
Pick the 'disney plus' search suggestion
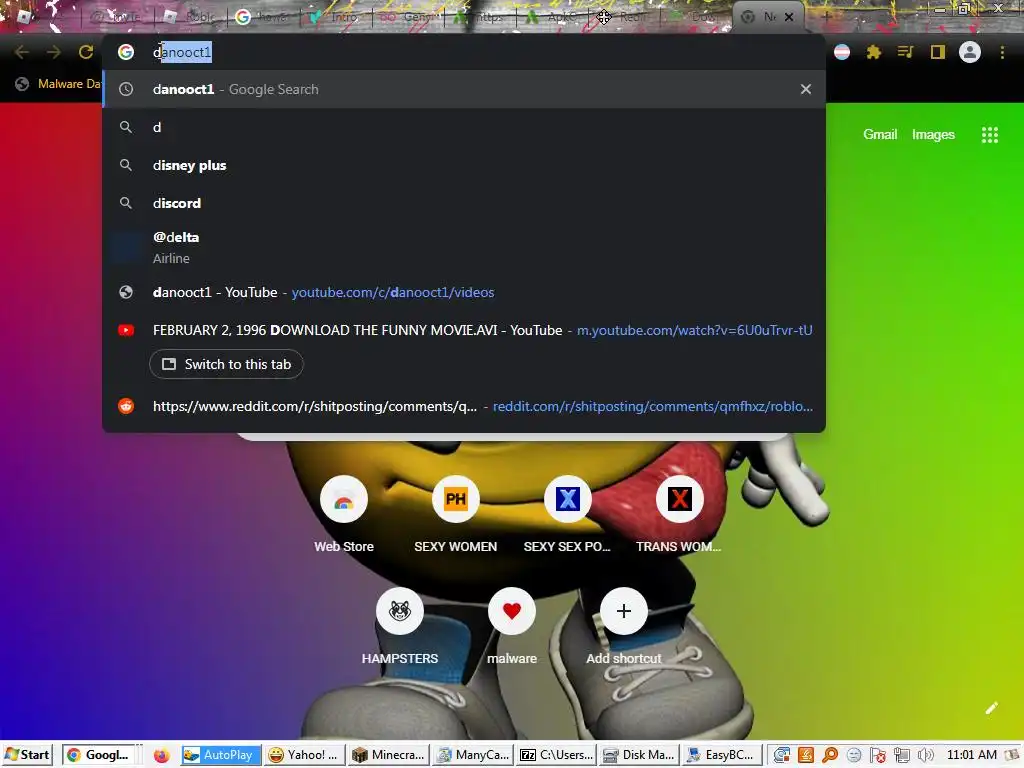[464, 165]
